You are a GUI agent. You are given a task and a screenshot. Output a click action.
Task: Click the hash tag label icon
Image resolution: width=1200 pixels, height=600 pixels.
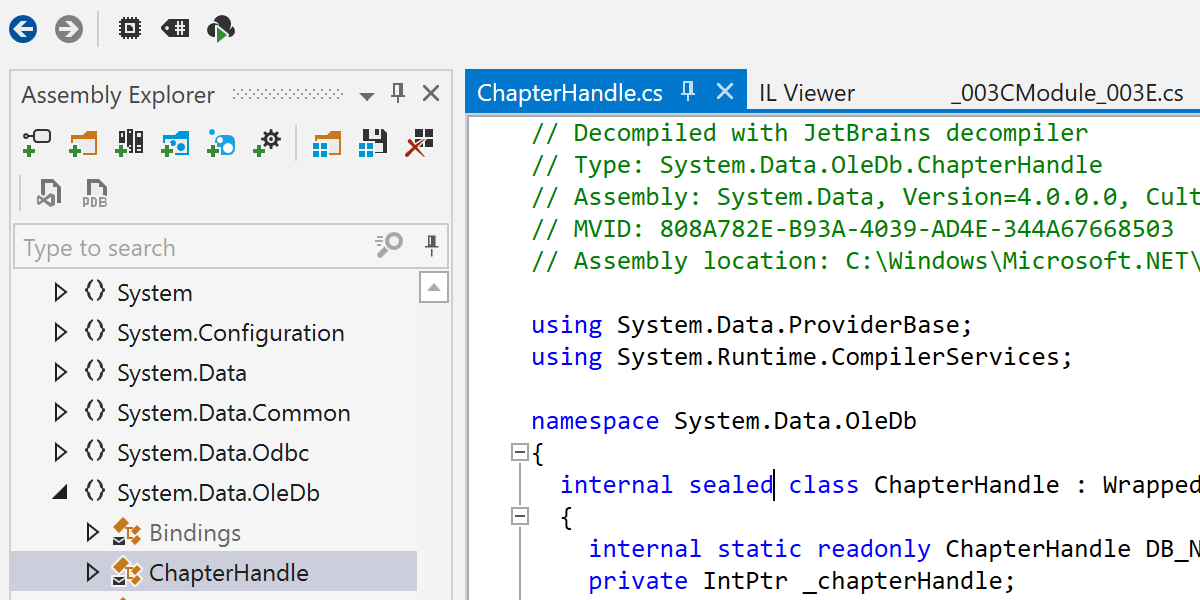point(175,29)
